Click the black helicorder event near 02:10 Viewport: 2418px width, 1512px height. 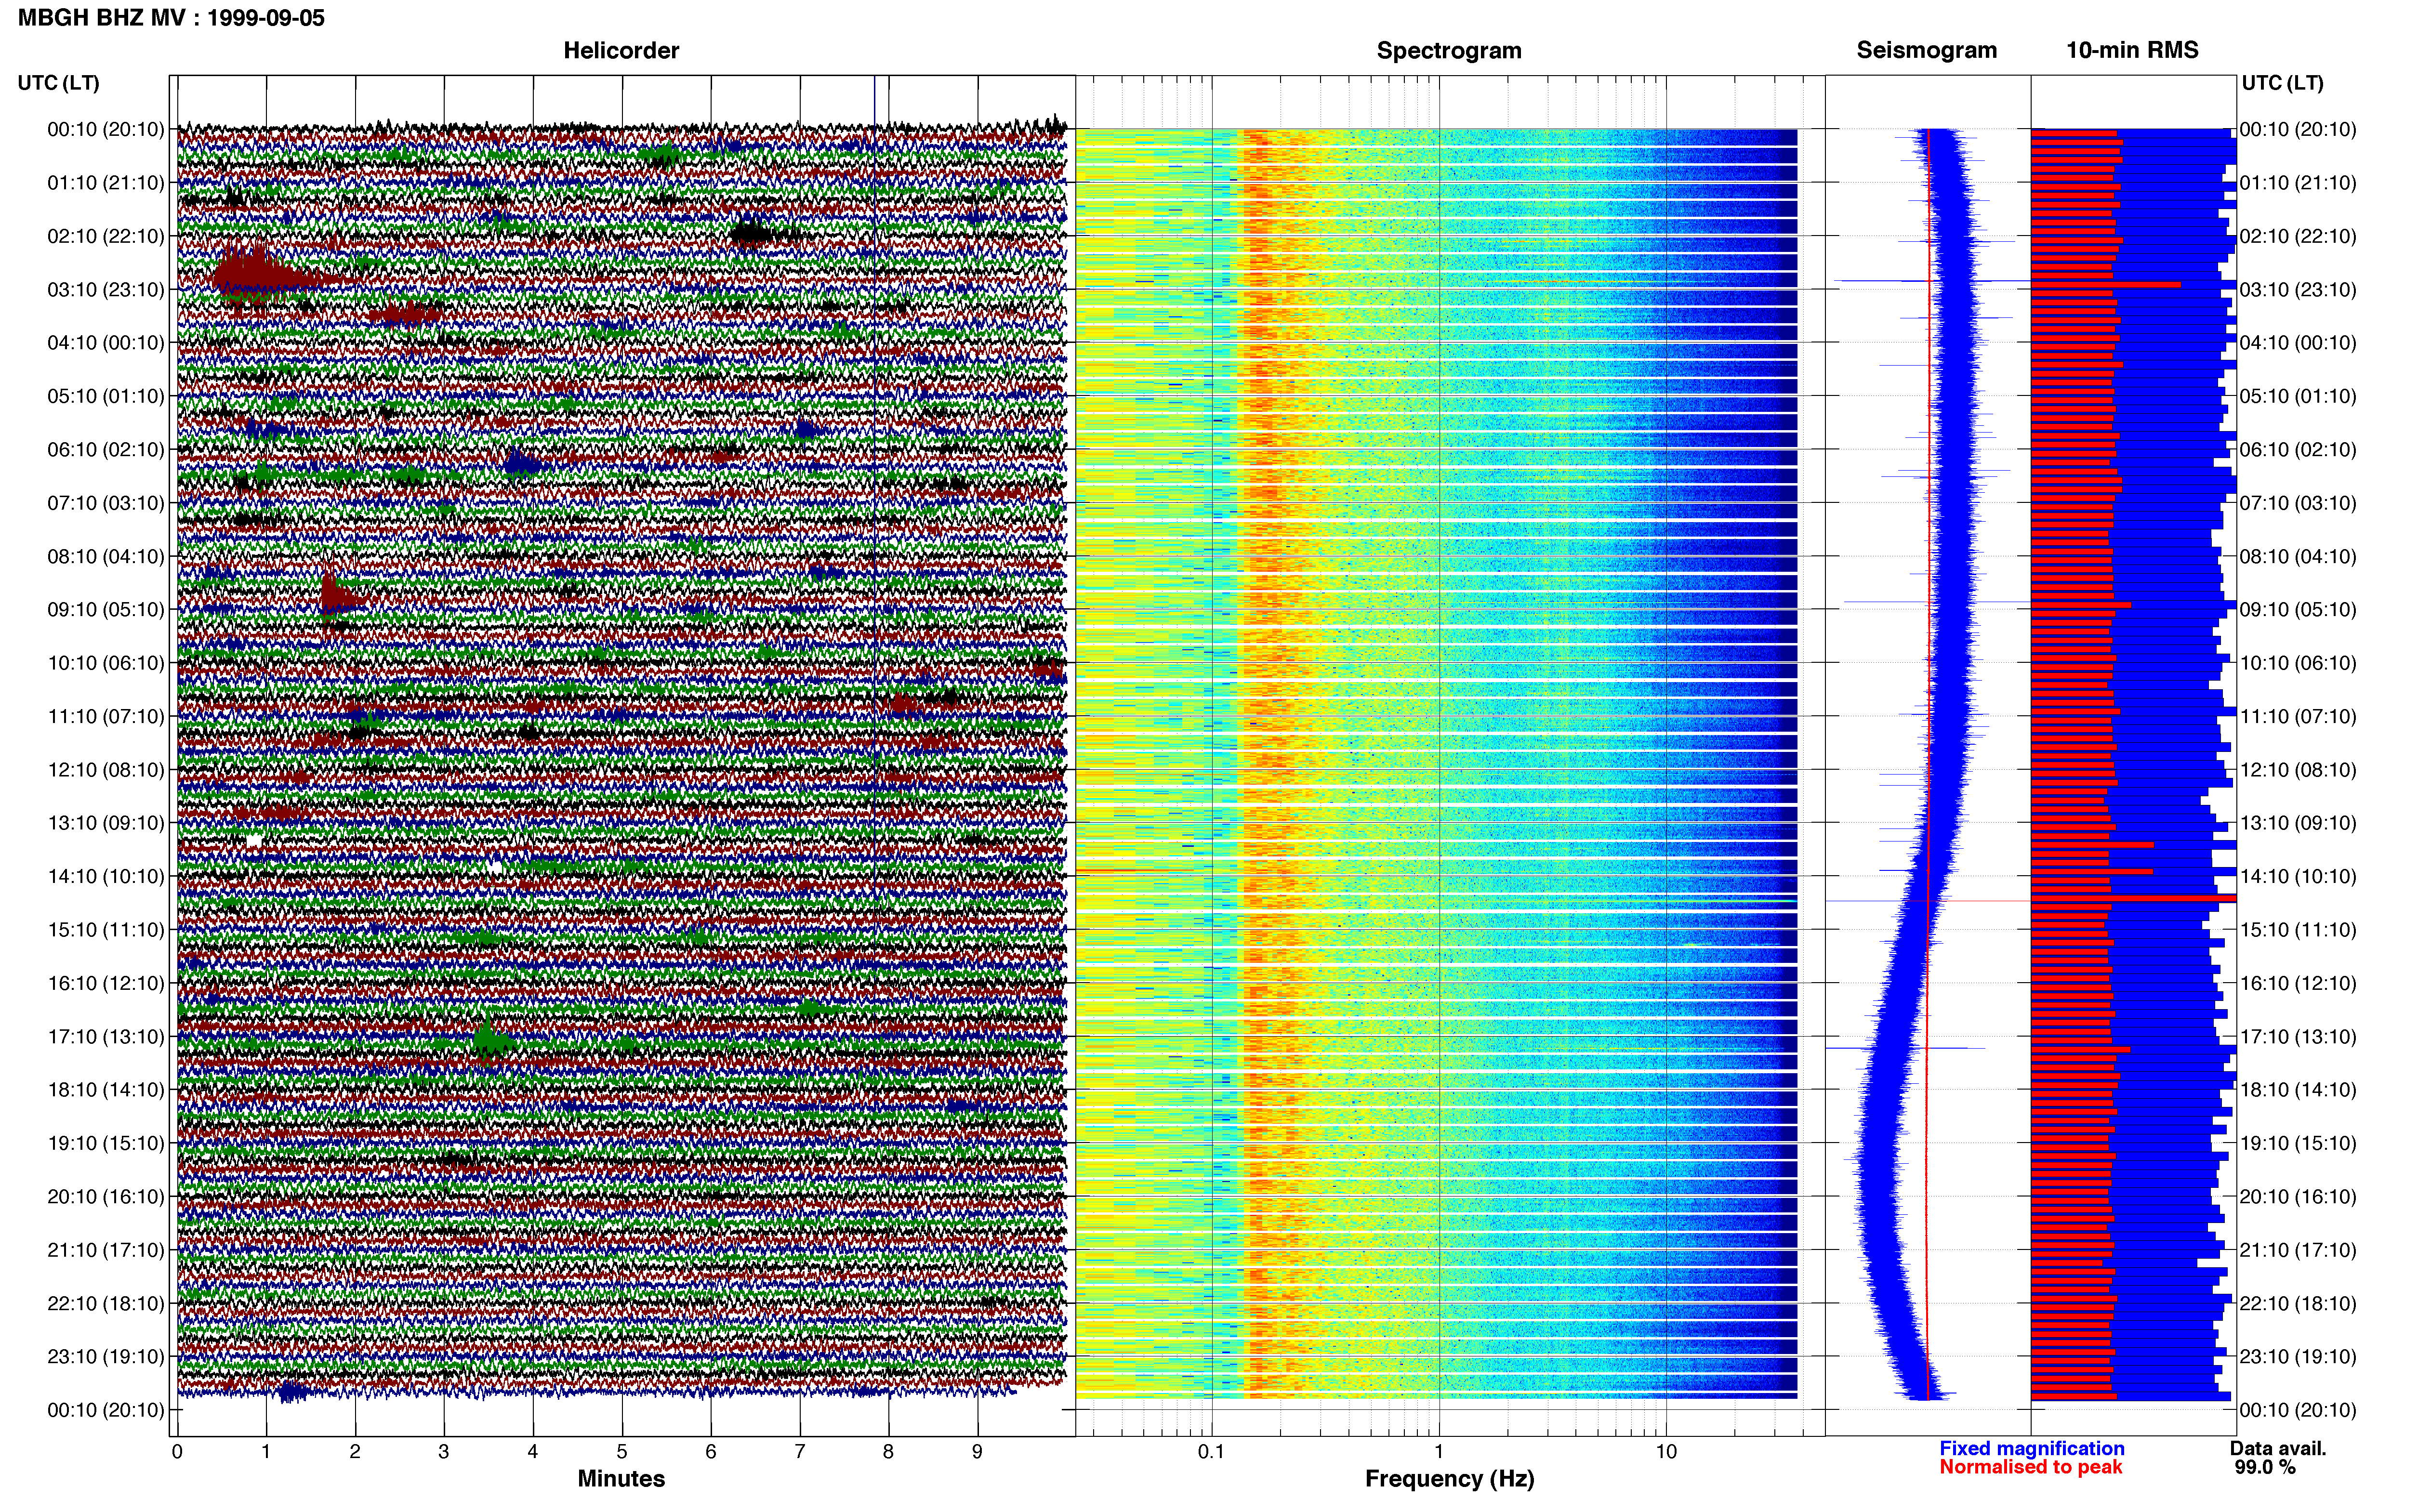pyautogui.click(x=752, y=234)
